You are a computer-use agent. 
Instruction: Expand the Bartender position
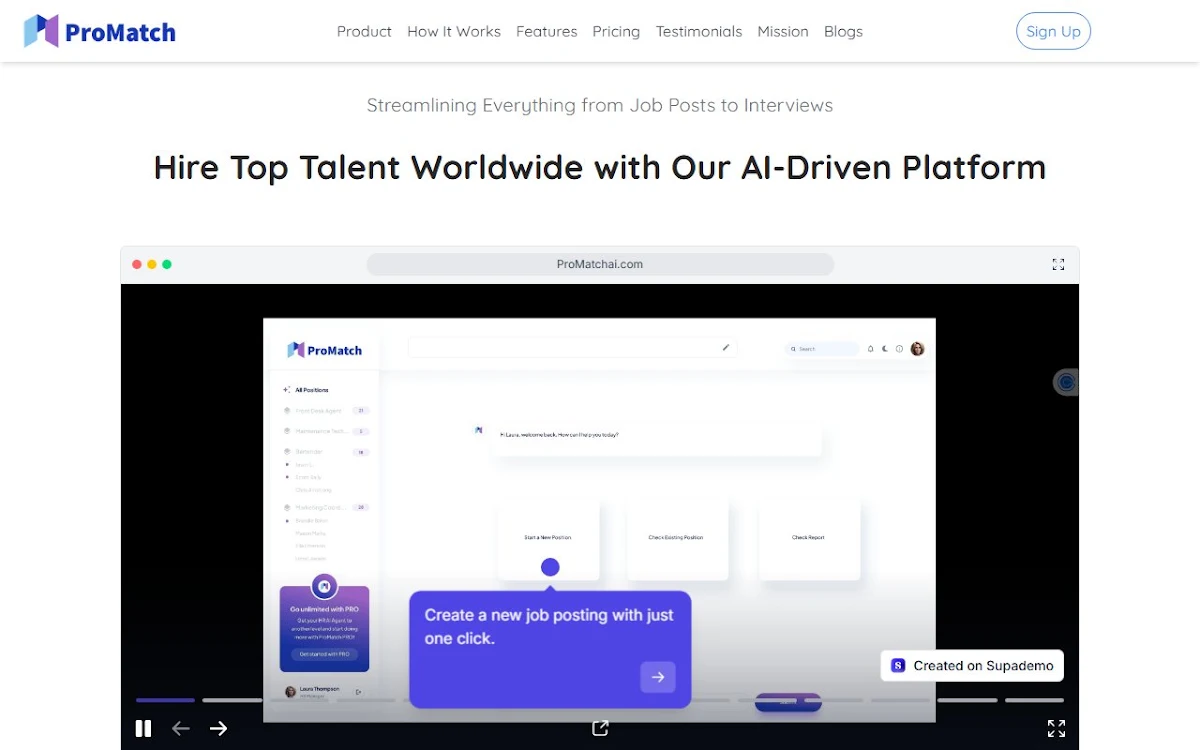(x=327, y=452)
